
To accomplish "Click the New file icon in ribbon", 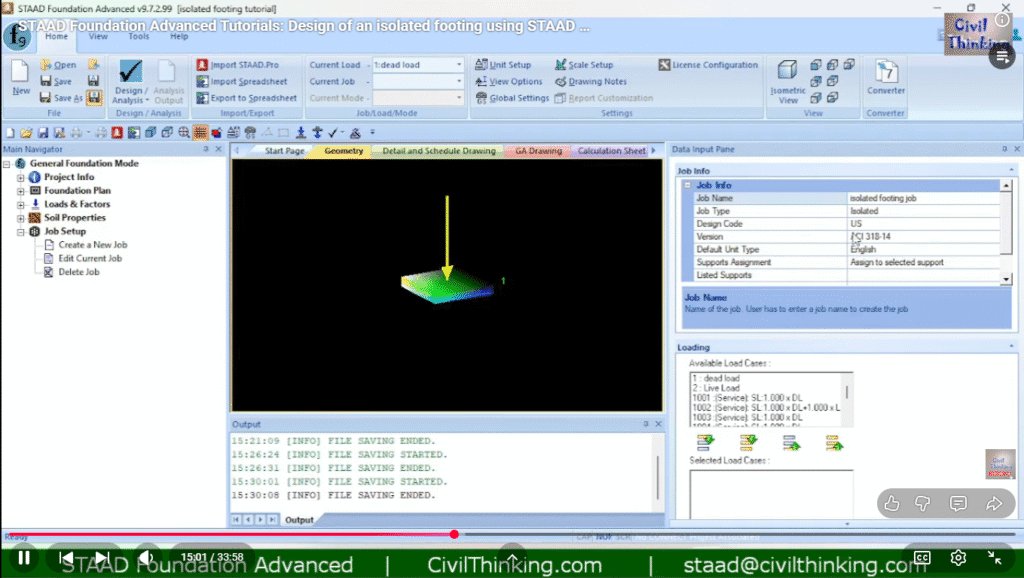I will click(x=21, y=73).
